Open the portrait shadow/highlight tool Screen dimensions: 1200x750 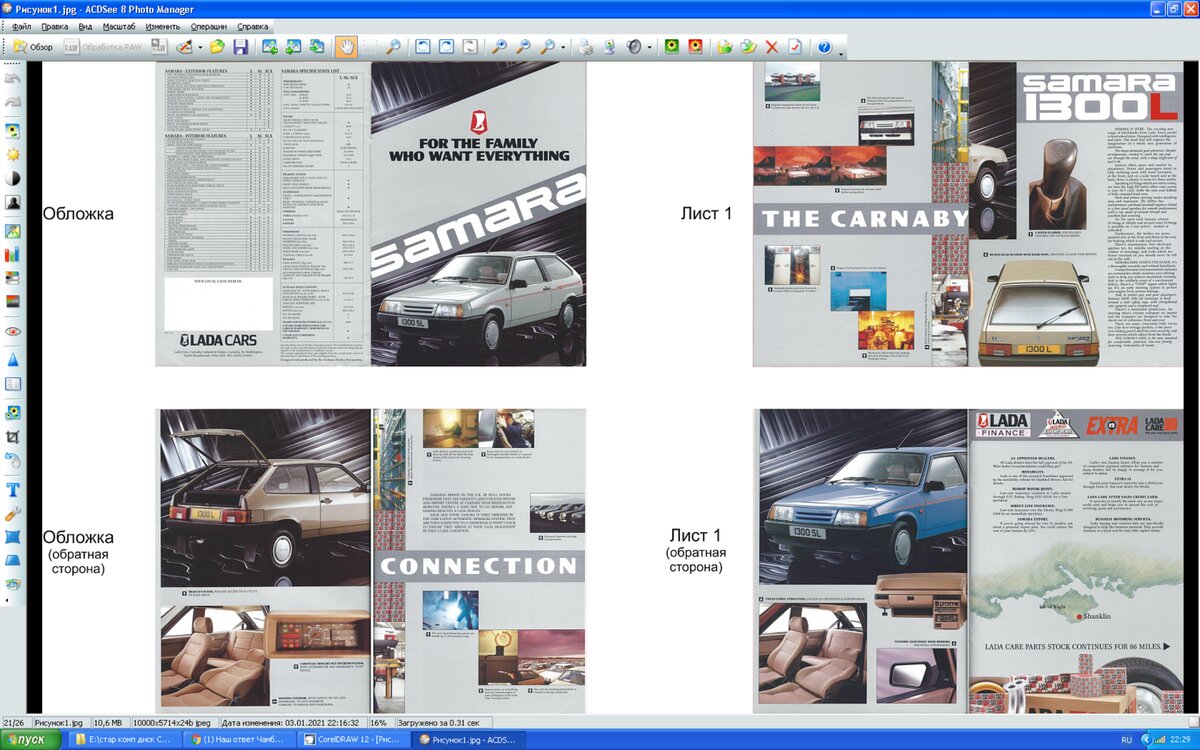[x=13, y=202]
